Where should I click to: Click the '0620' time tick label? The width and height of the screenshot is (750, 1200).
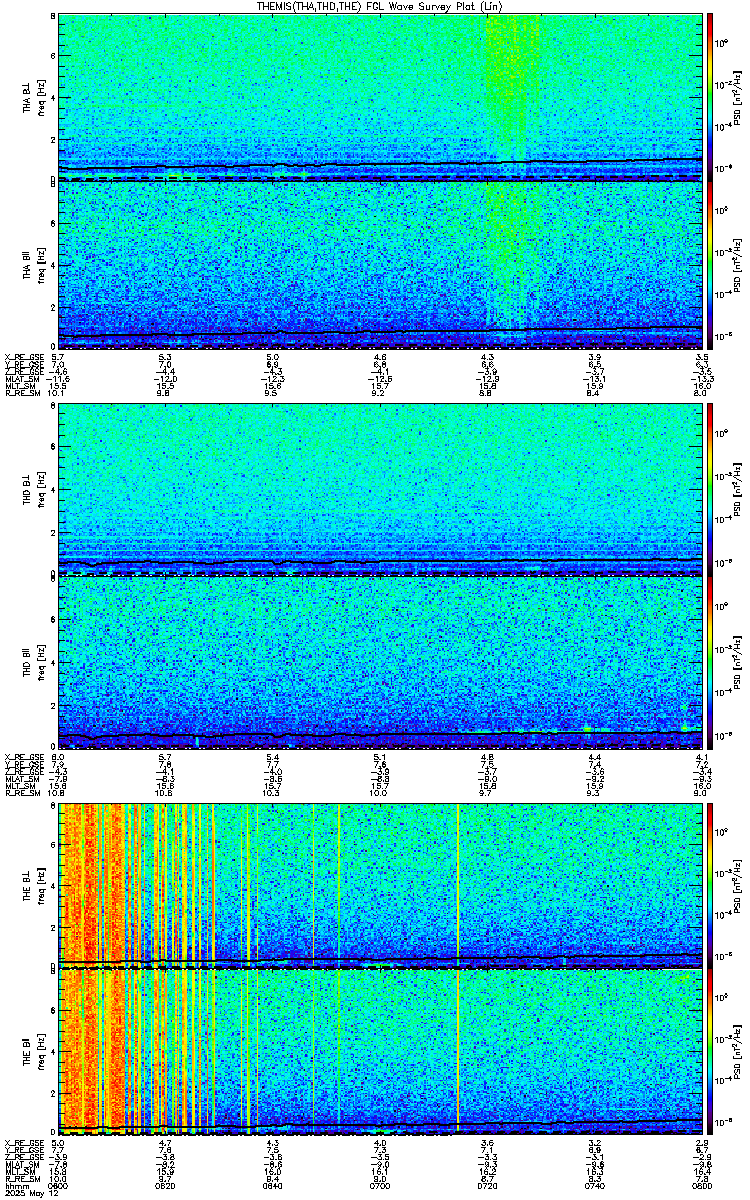coord(166,1186)
